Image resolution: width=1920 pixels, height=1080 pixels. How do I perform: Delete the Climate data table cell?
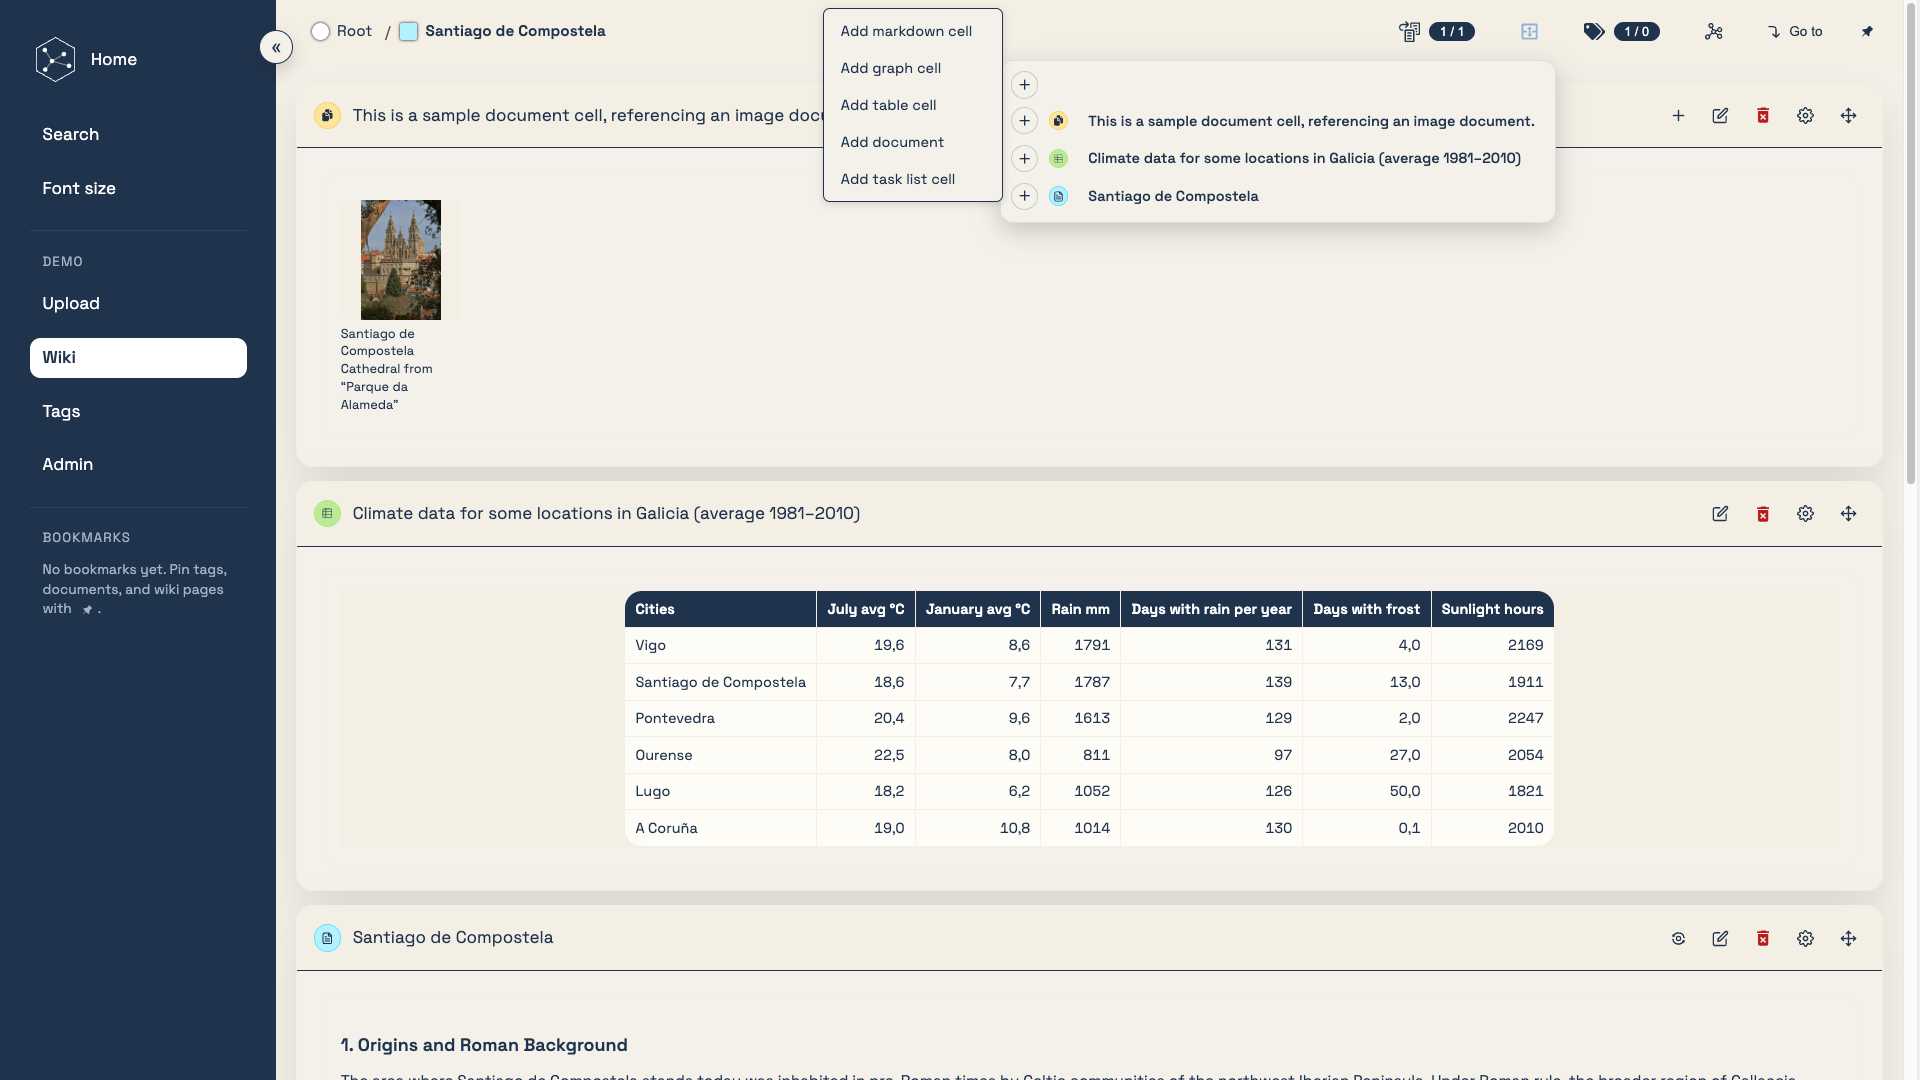tap(1763, 514)
